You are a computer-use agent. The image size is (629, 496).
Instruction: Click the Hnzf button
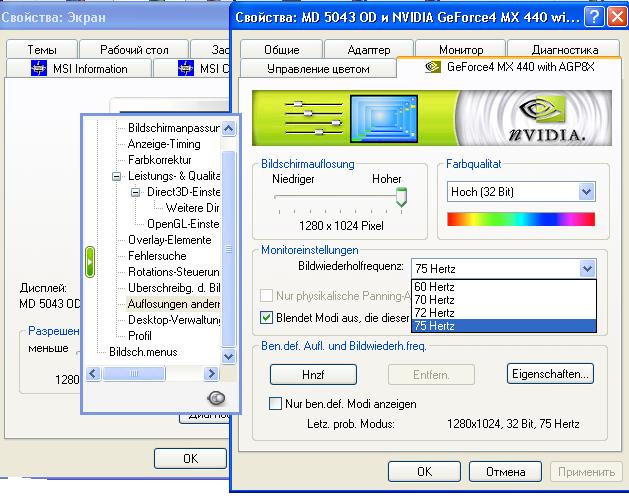pyautogui.click(x=313, y=374)
